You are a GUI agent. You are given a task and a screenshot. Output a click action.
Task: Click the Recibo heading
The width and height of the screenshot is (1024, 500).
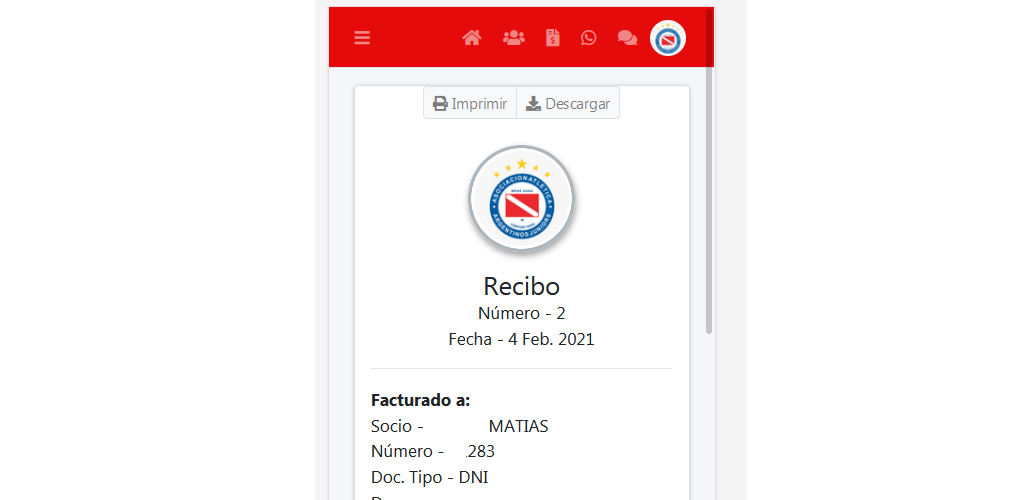click(522, 286)
